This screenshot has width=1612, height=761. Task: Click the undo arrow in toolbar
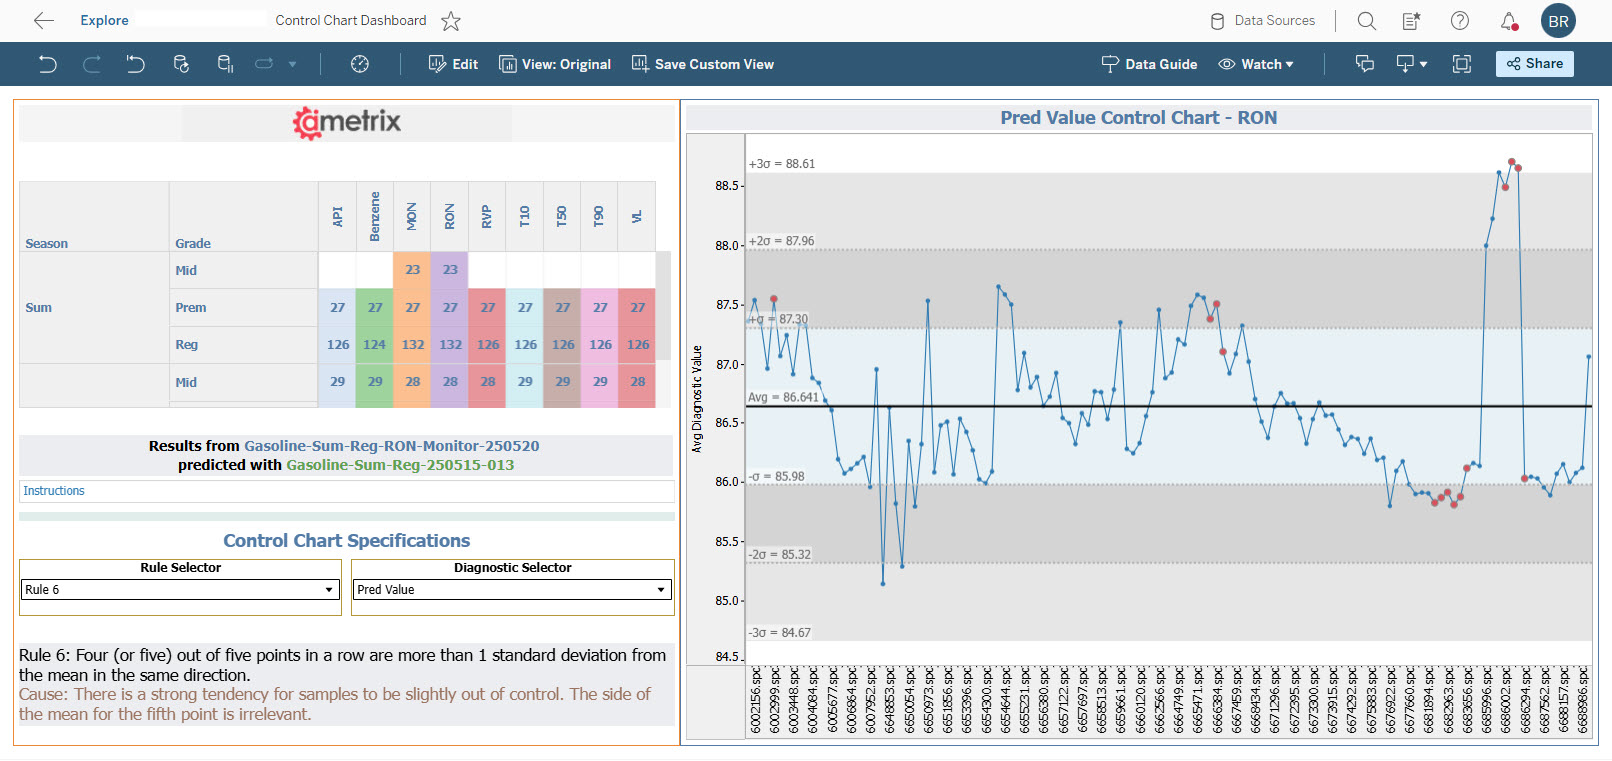[x=47, y=64]
